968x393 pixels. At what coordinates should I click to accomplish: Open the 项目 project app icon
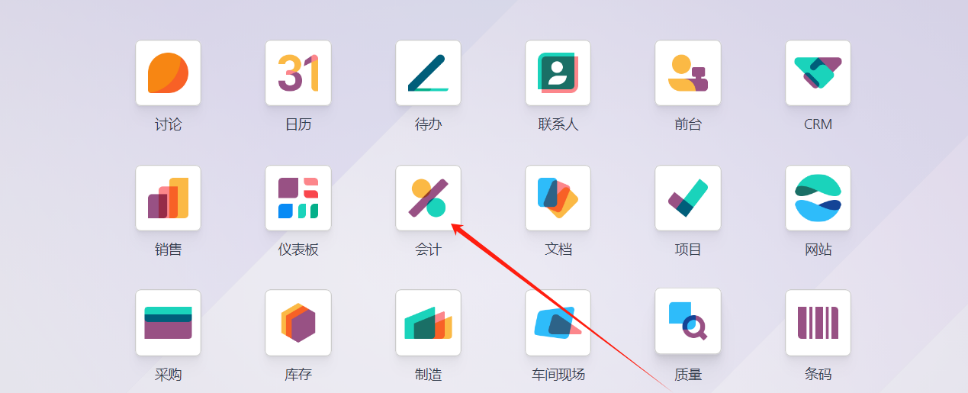[x=688, y=198]
